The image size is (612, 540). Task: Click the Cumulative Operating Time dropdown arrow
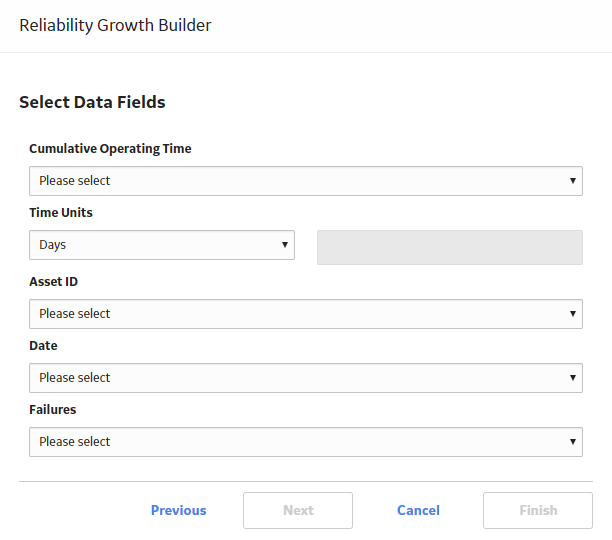click(573, 181)
